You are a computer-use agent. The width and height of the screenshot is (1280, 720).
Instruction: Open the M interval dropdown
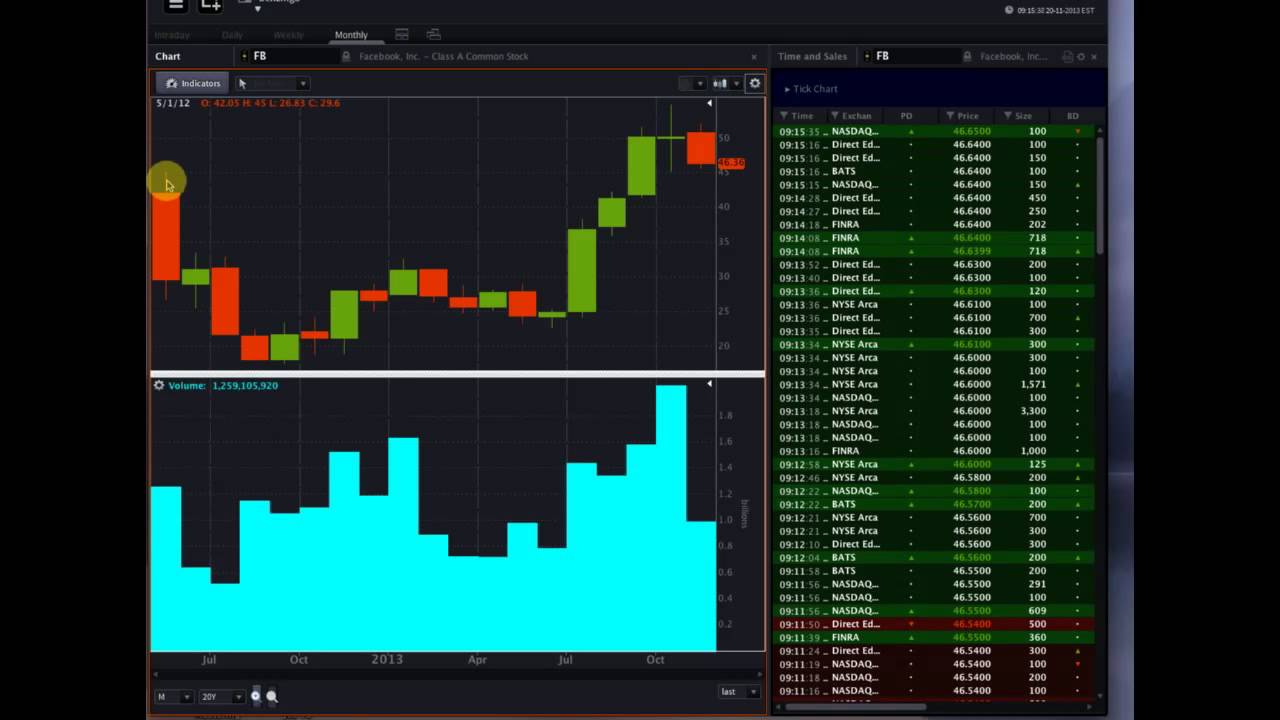pyautogui.click(x=172, y=696)
